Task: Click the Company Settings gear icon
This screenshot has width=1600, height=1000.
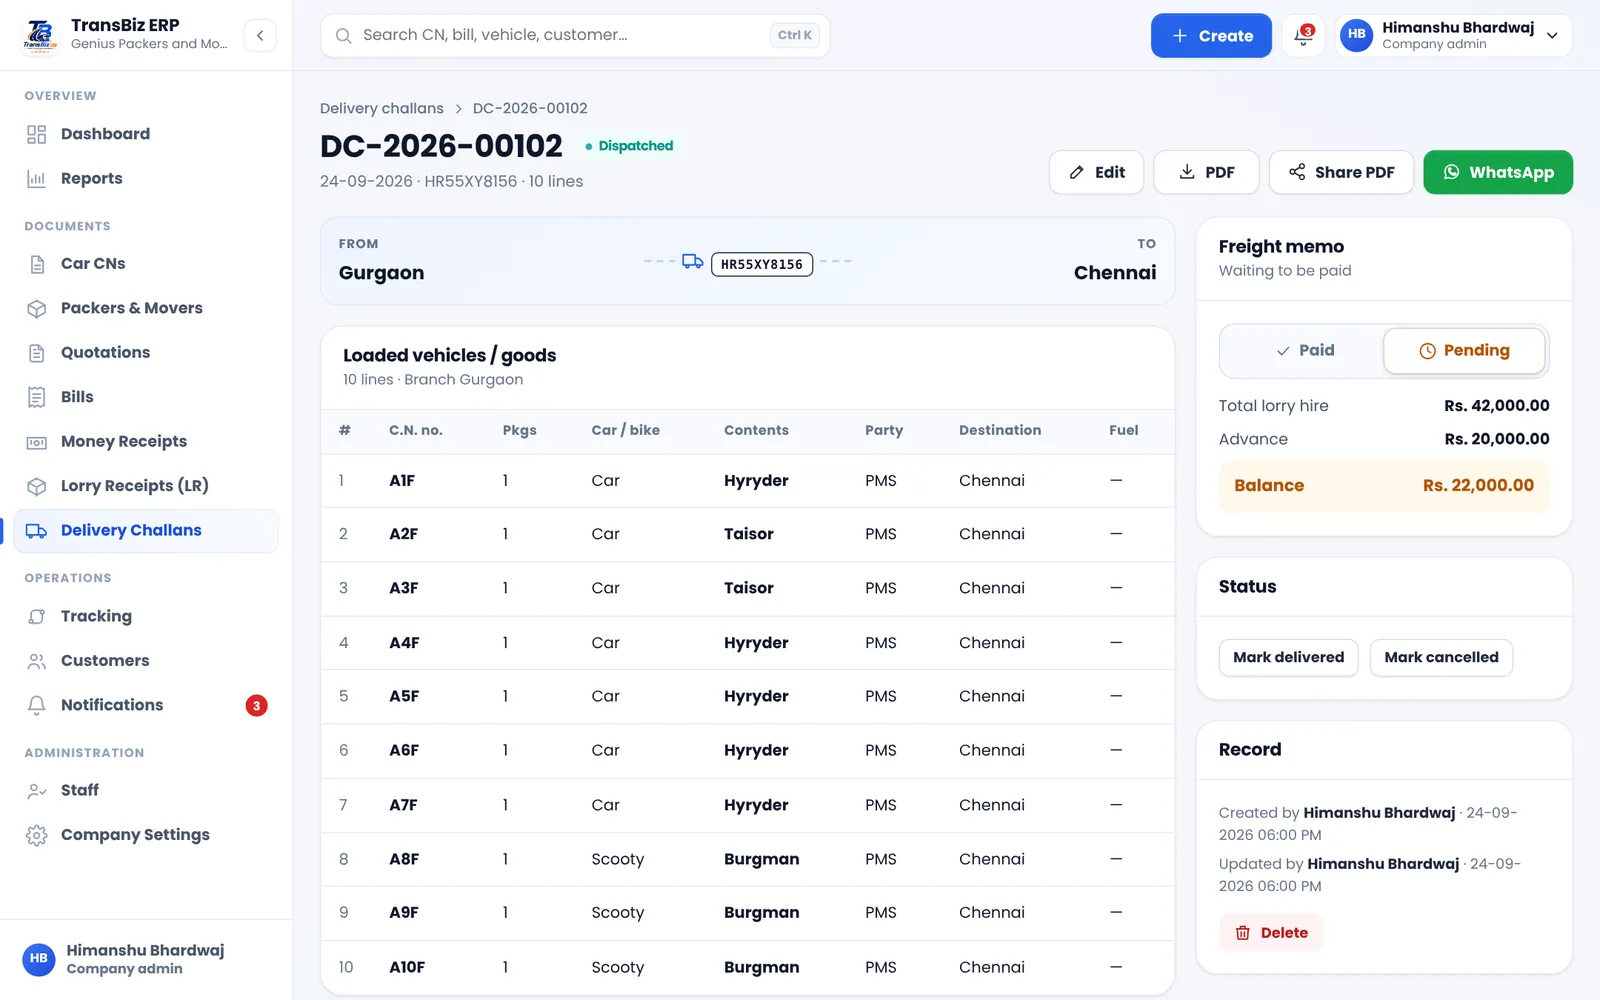Action: coord(37,835)
